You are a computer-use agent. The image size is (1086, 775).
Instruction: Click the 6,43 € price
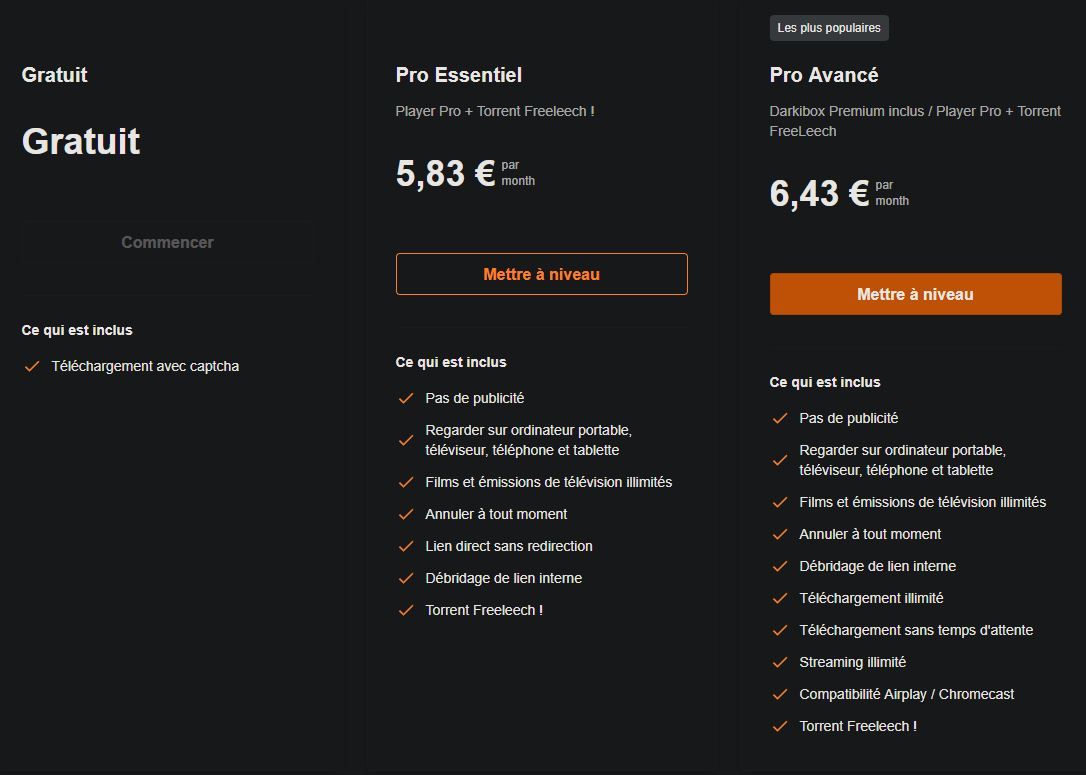819,193
